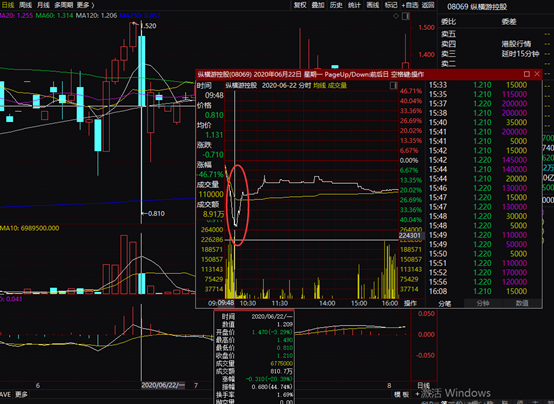The width and height of the screenshot is (554, 404).
Task: Select the 数值 value tab
Action: [522, 303]
